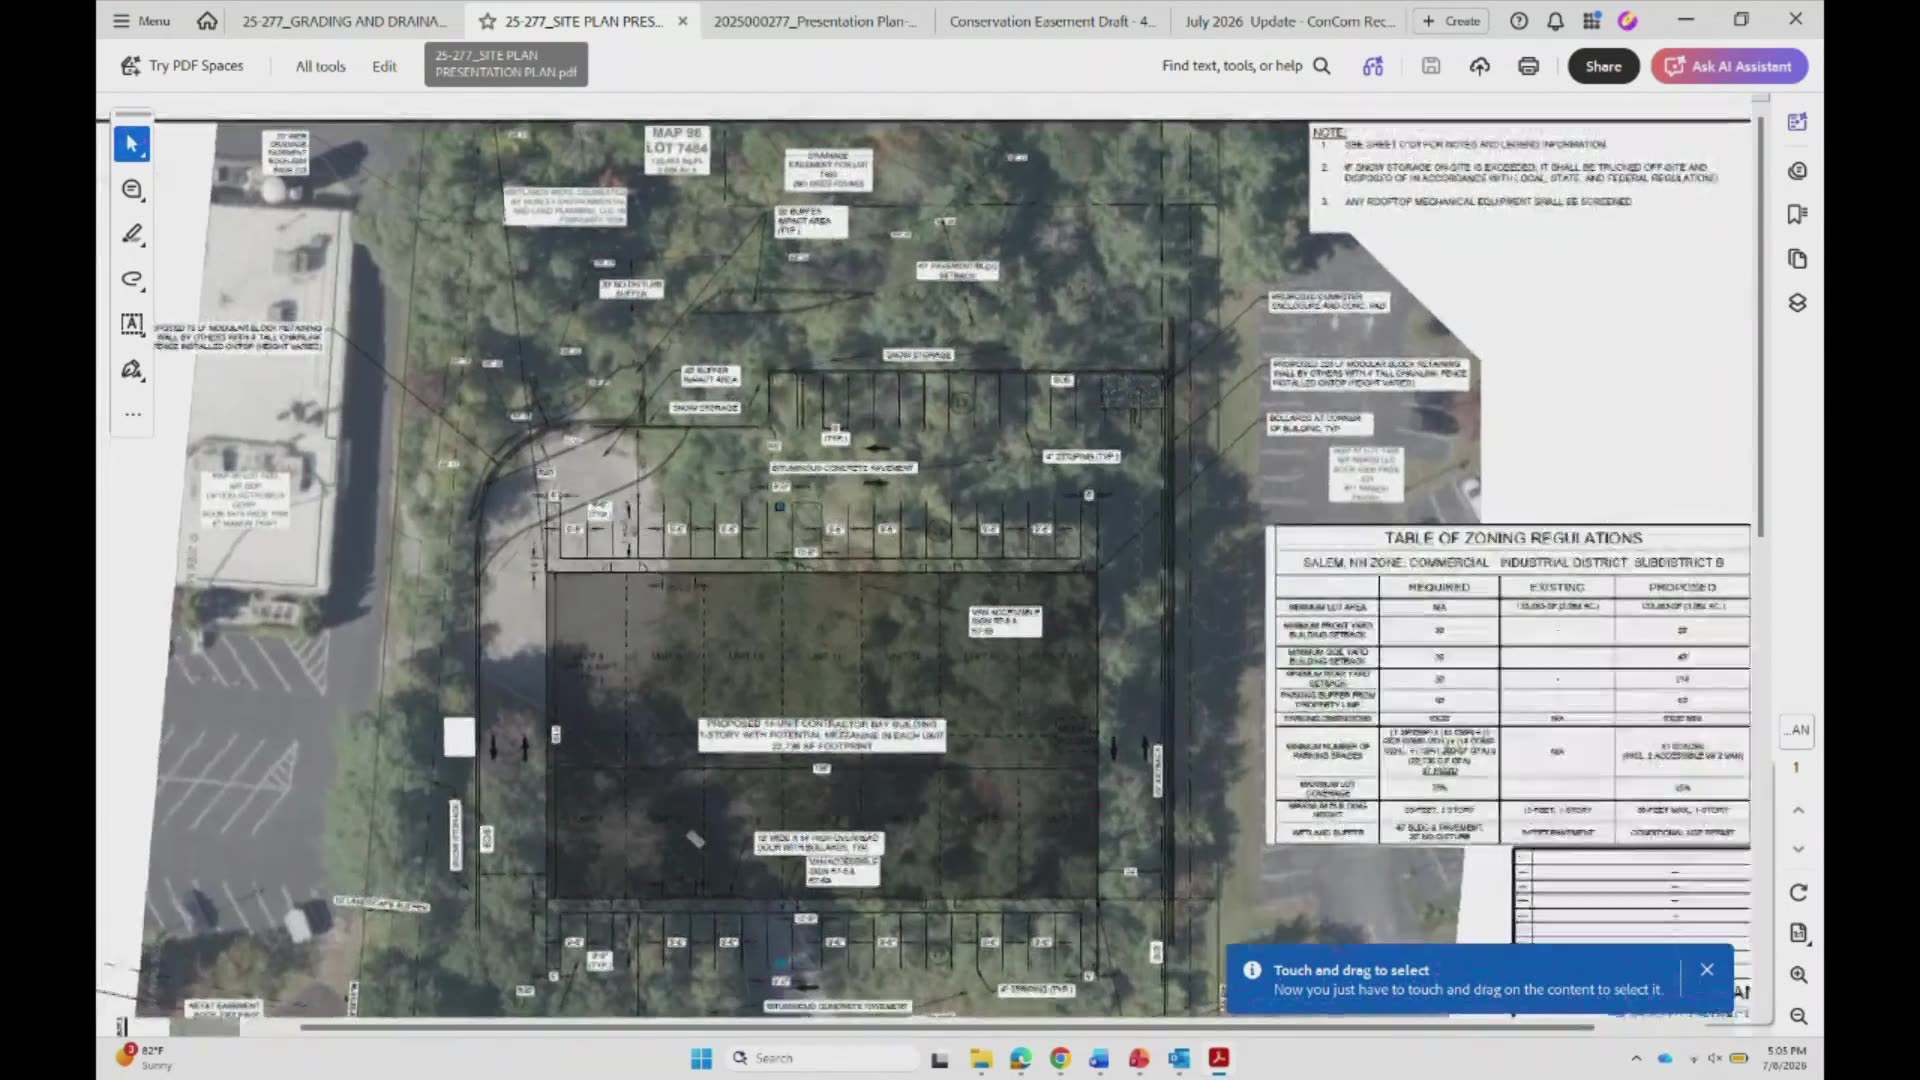Select the arrow selection tool

pyautogui.click(x=132, y=144)
